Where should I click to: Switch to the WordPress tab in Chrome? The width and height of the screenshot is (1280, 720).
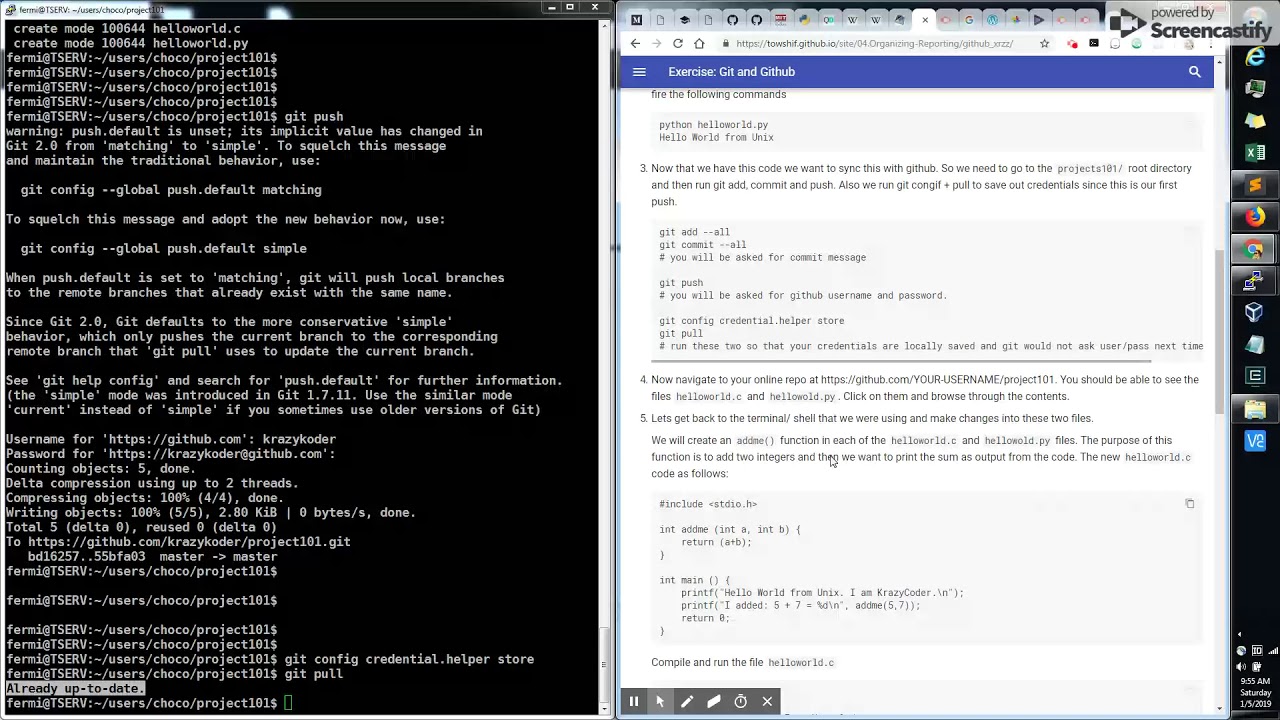click(993, 20)
